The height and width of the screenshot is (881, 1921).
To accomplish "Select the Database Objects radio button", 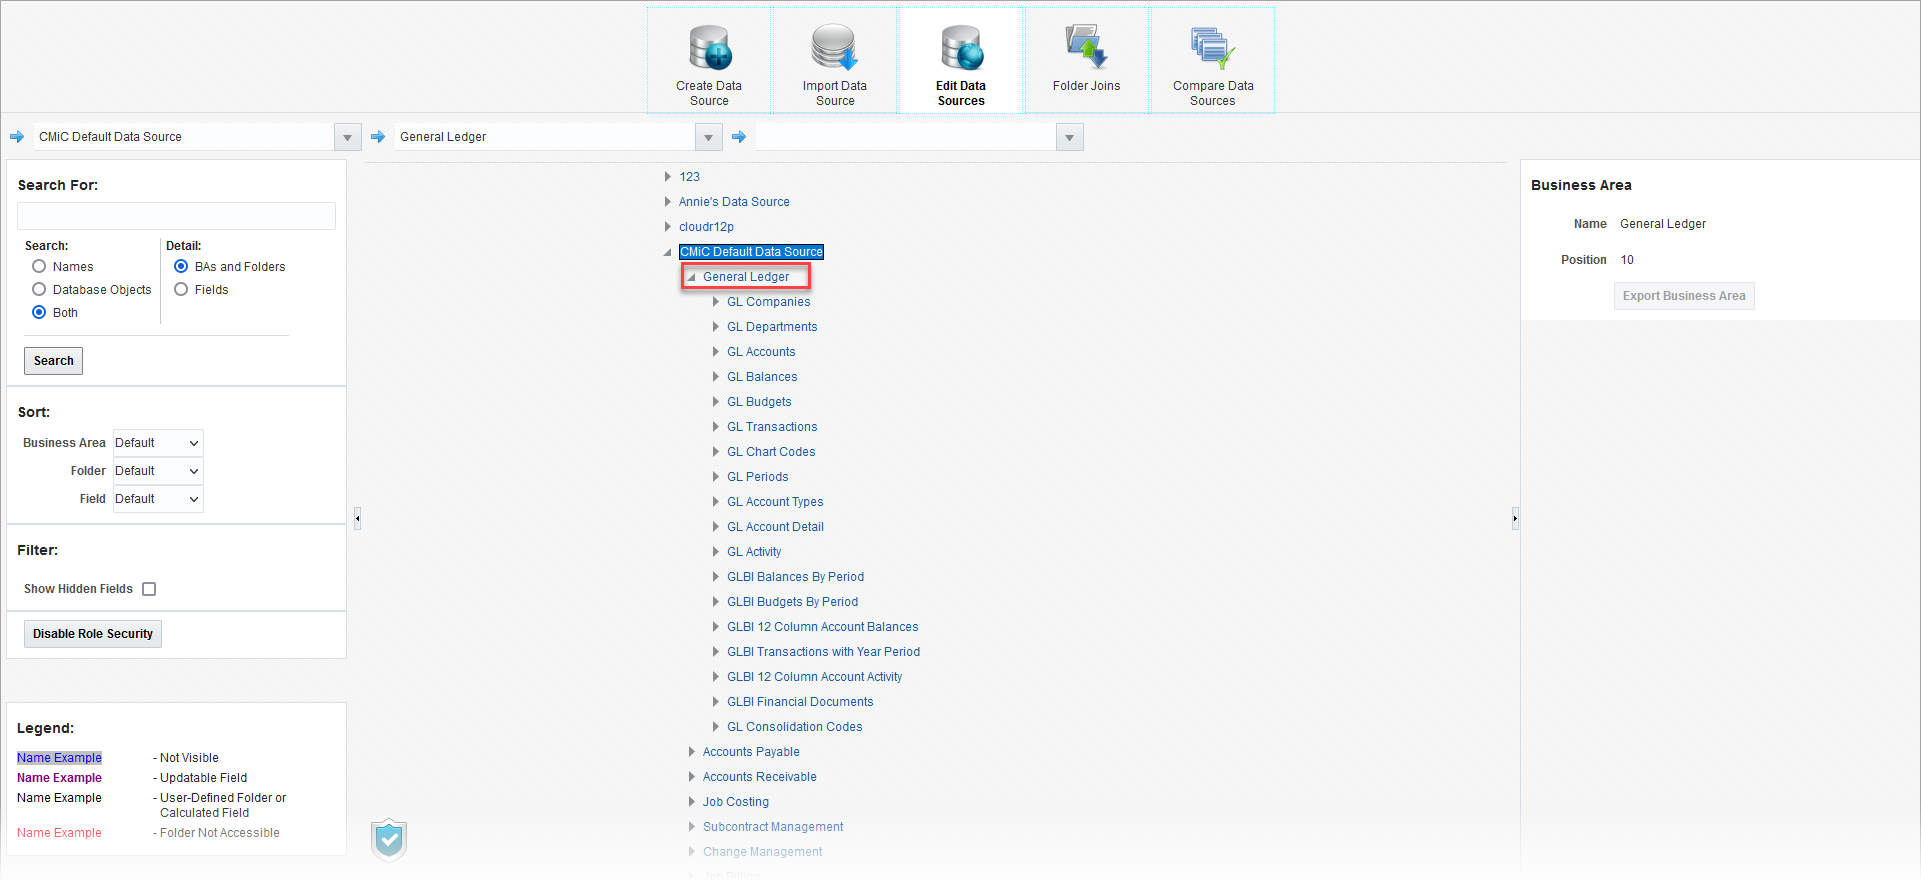I will [39, 289].
